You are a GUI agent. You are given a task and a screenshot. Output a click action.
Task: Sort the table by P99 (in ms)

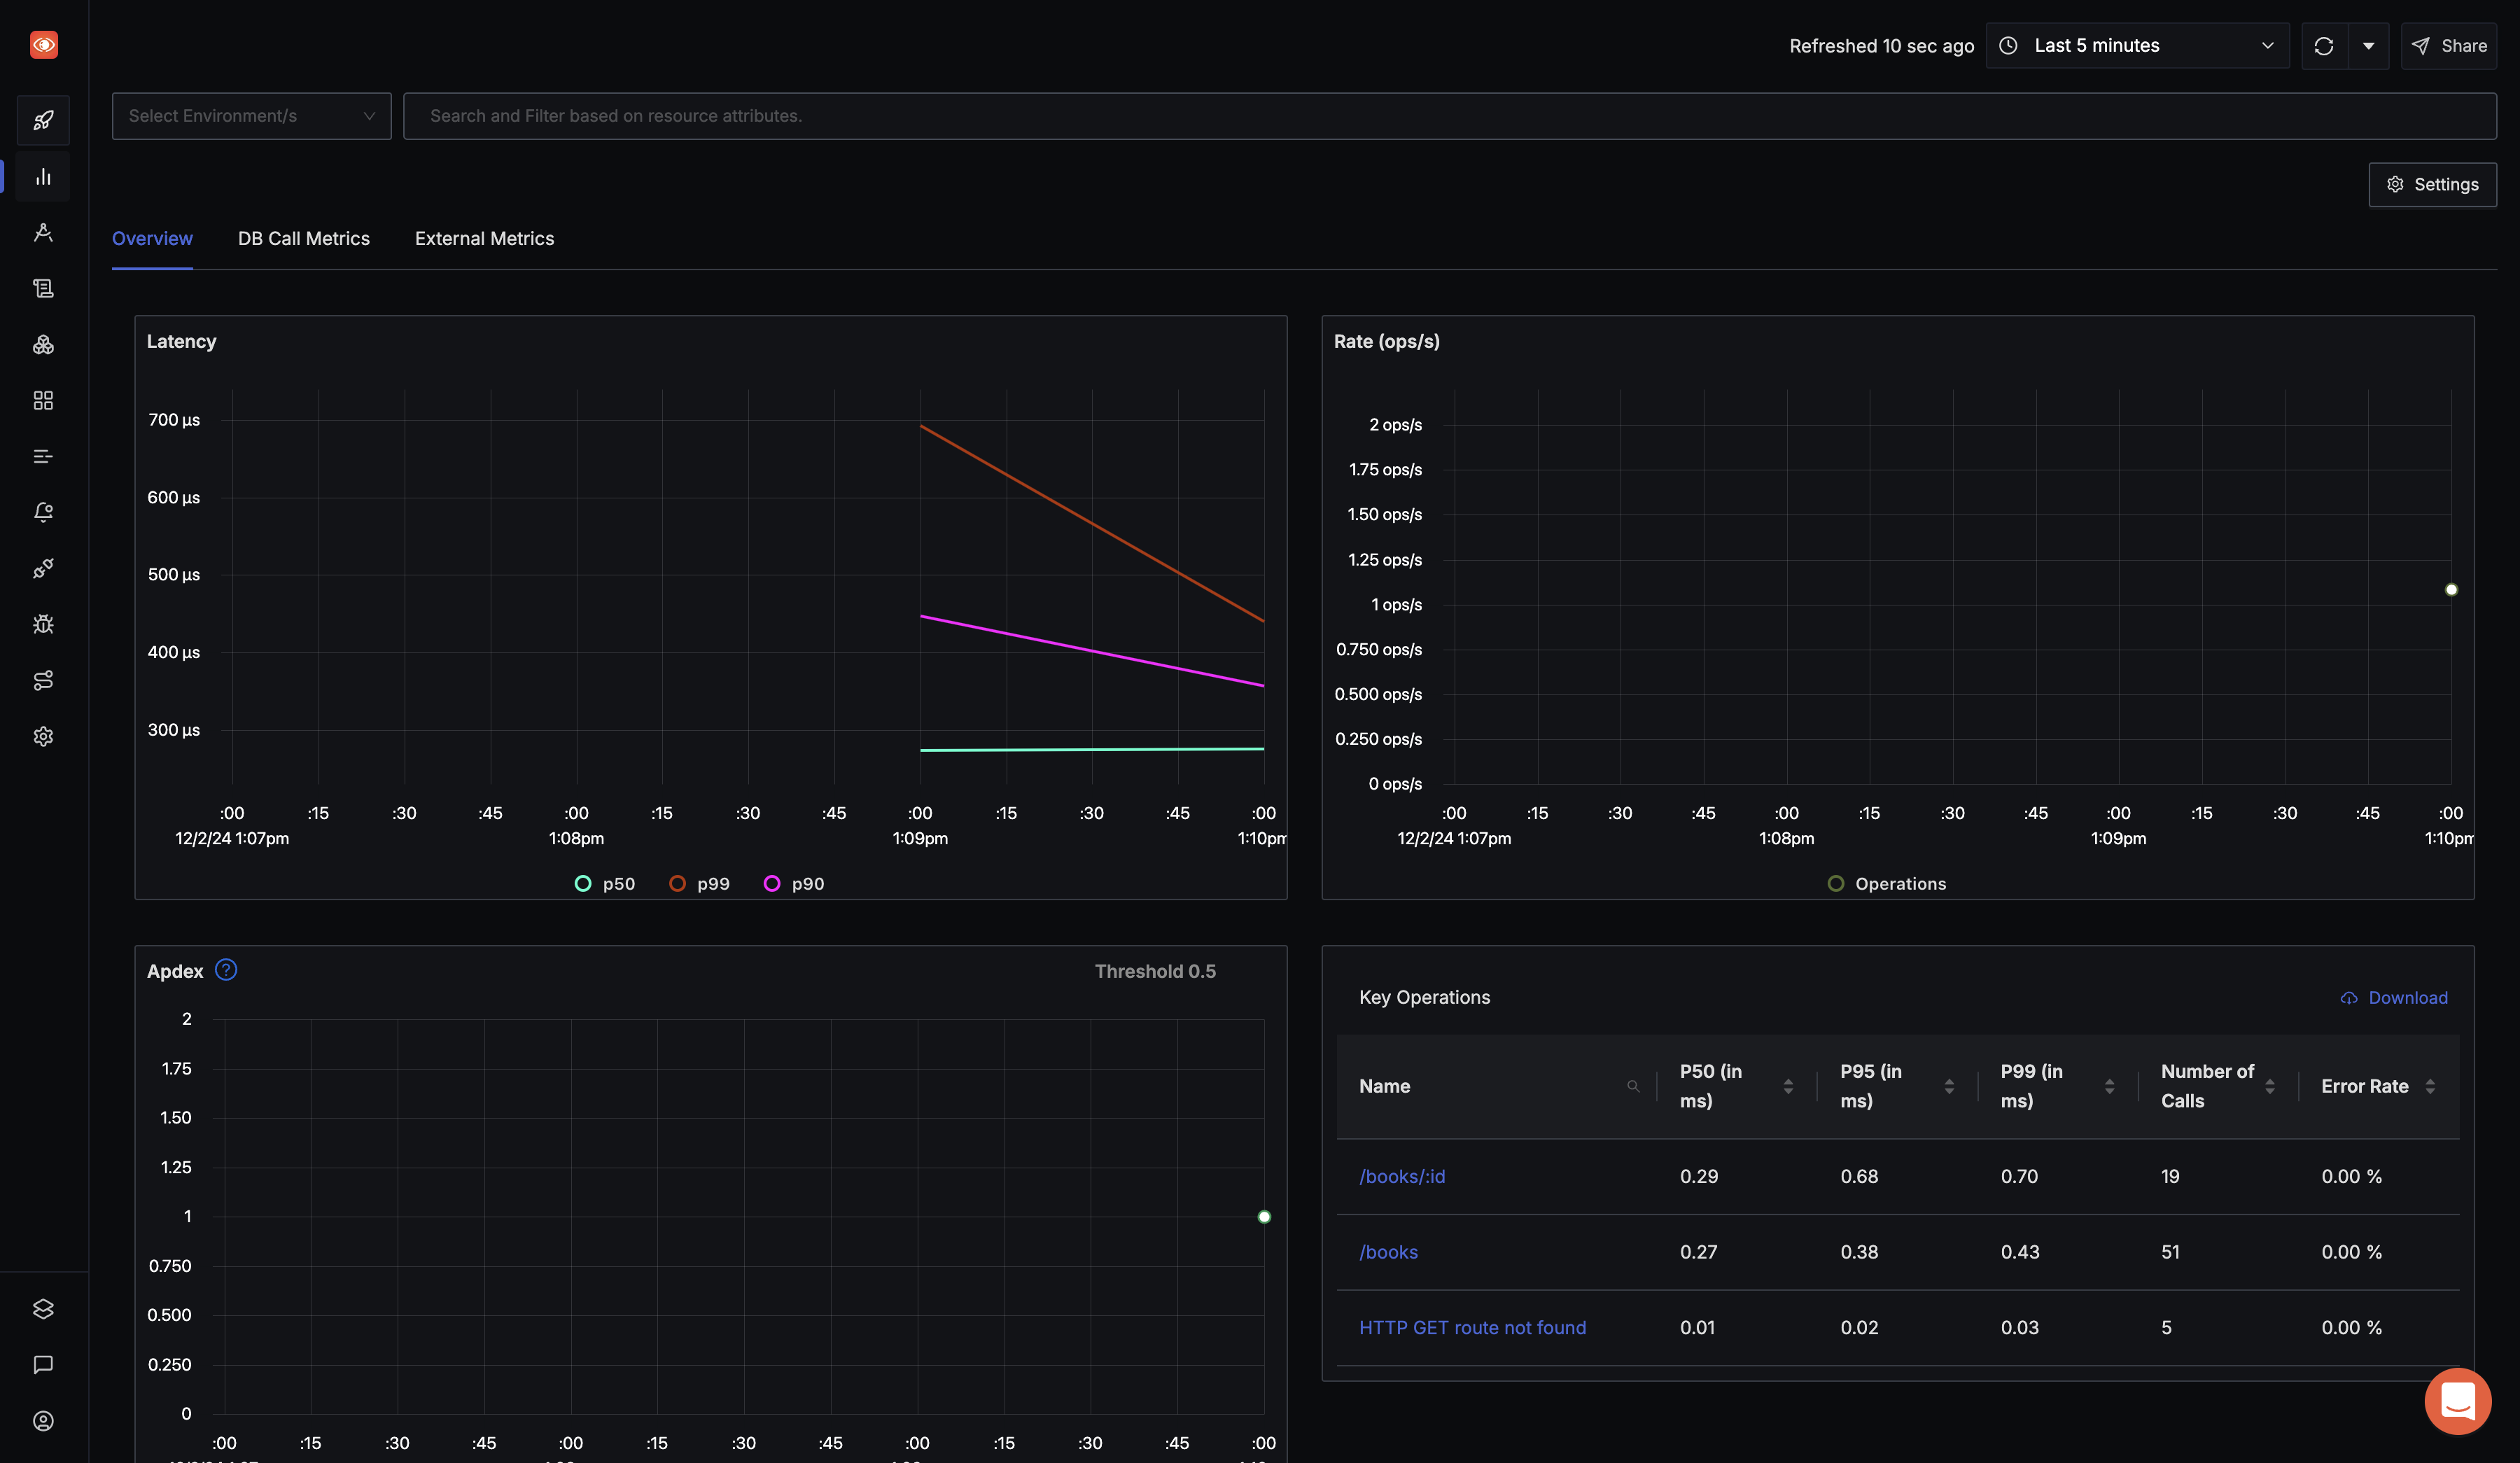(2109, 1086)
